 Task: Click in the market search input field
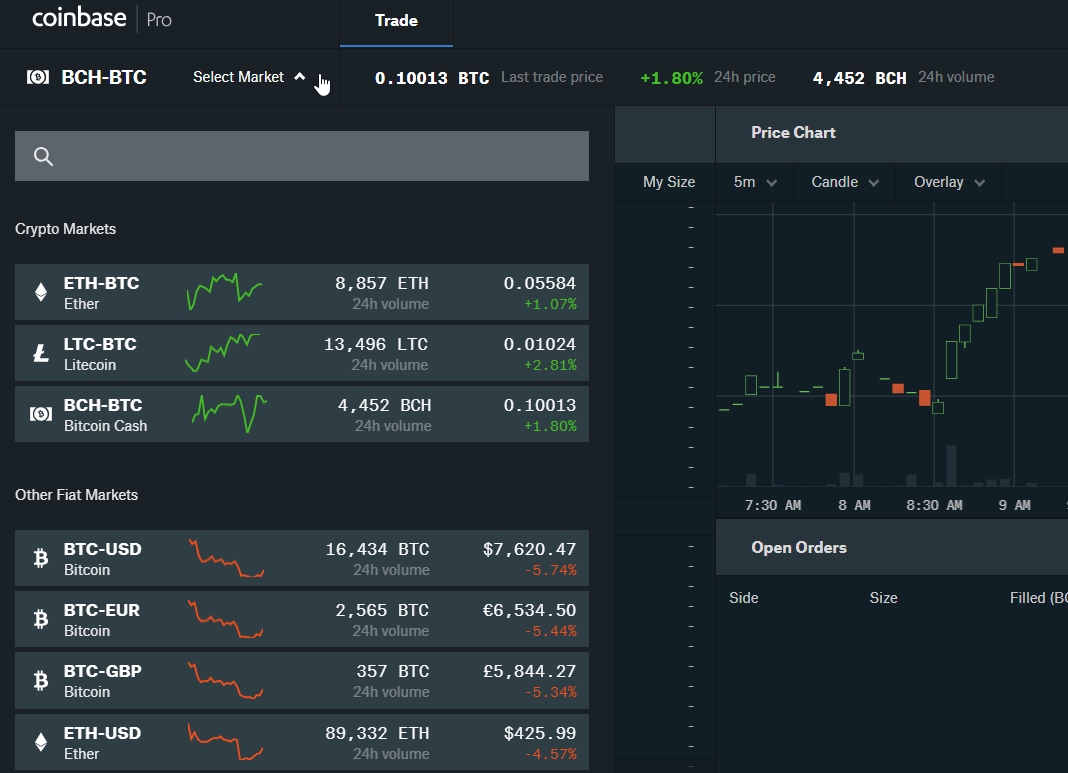(x=302, y=156)
